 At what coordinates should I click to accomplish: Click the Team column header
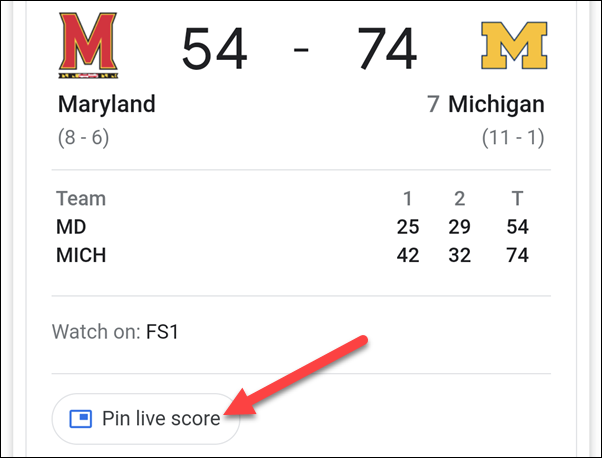[81, 198]
